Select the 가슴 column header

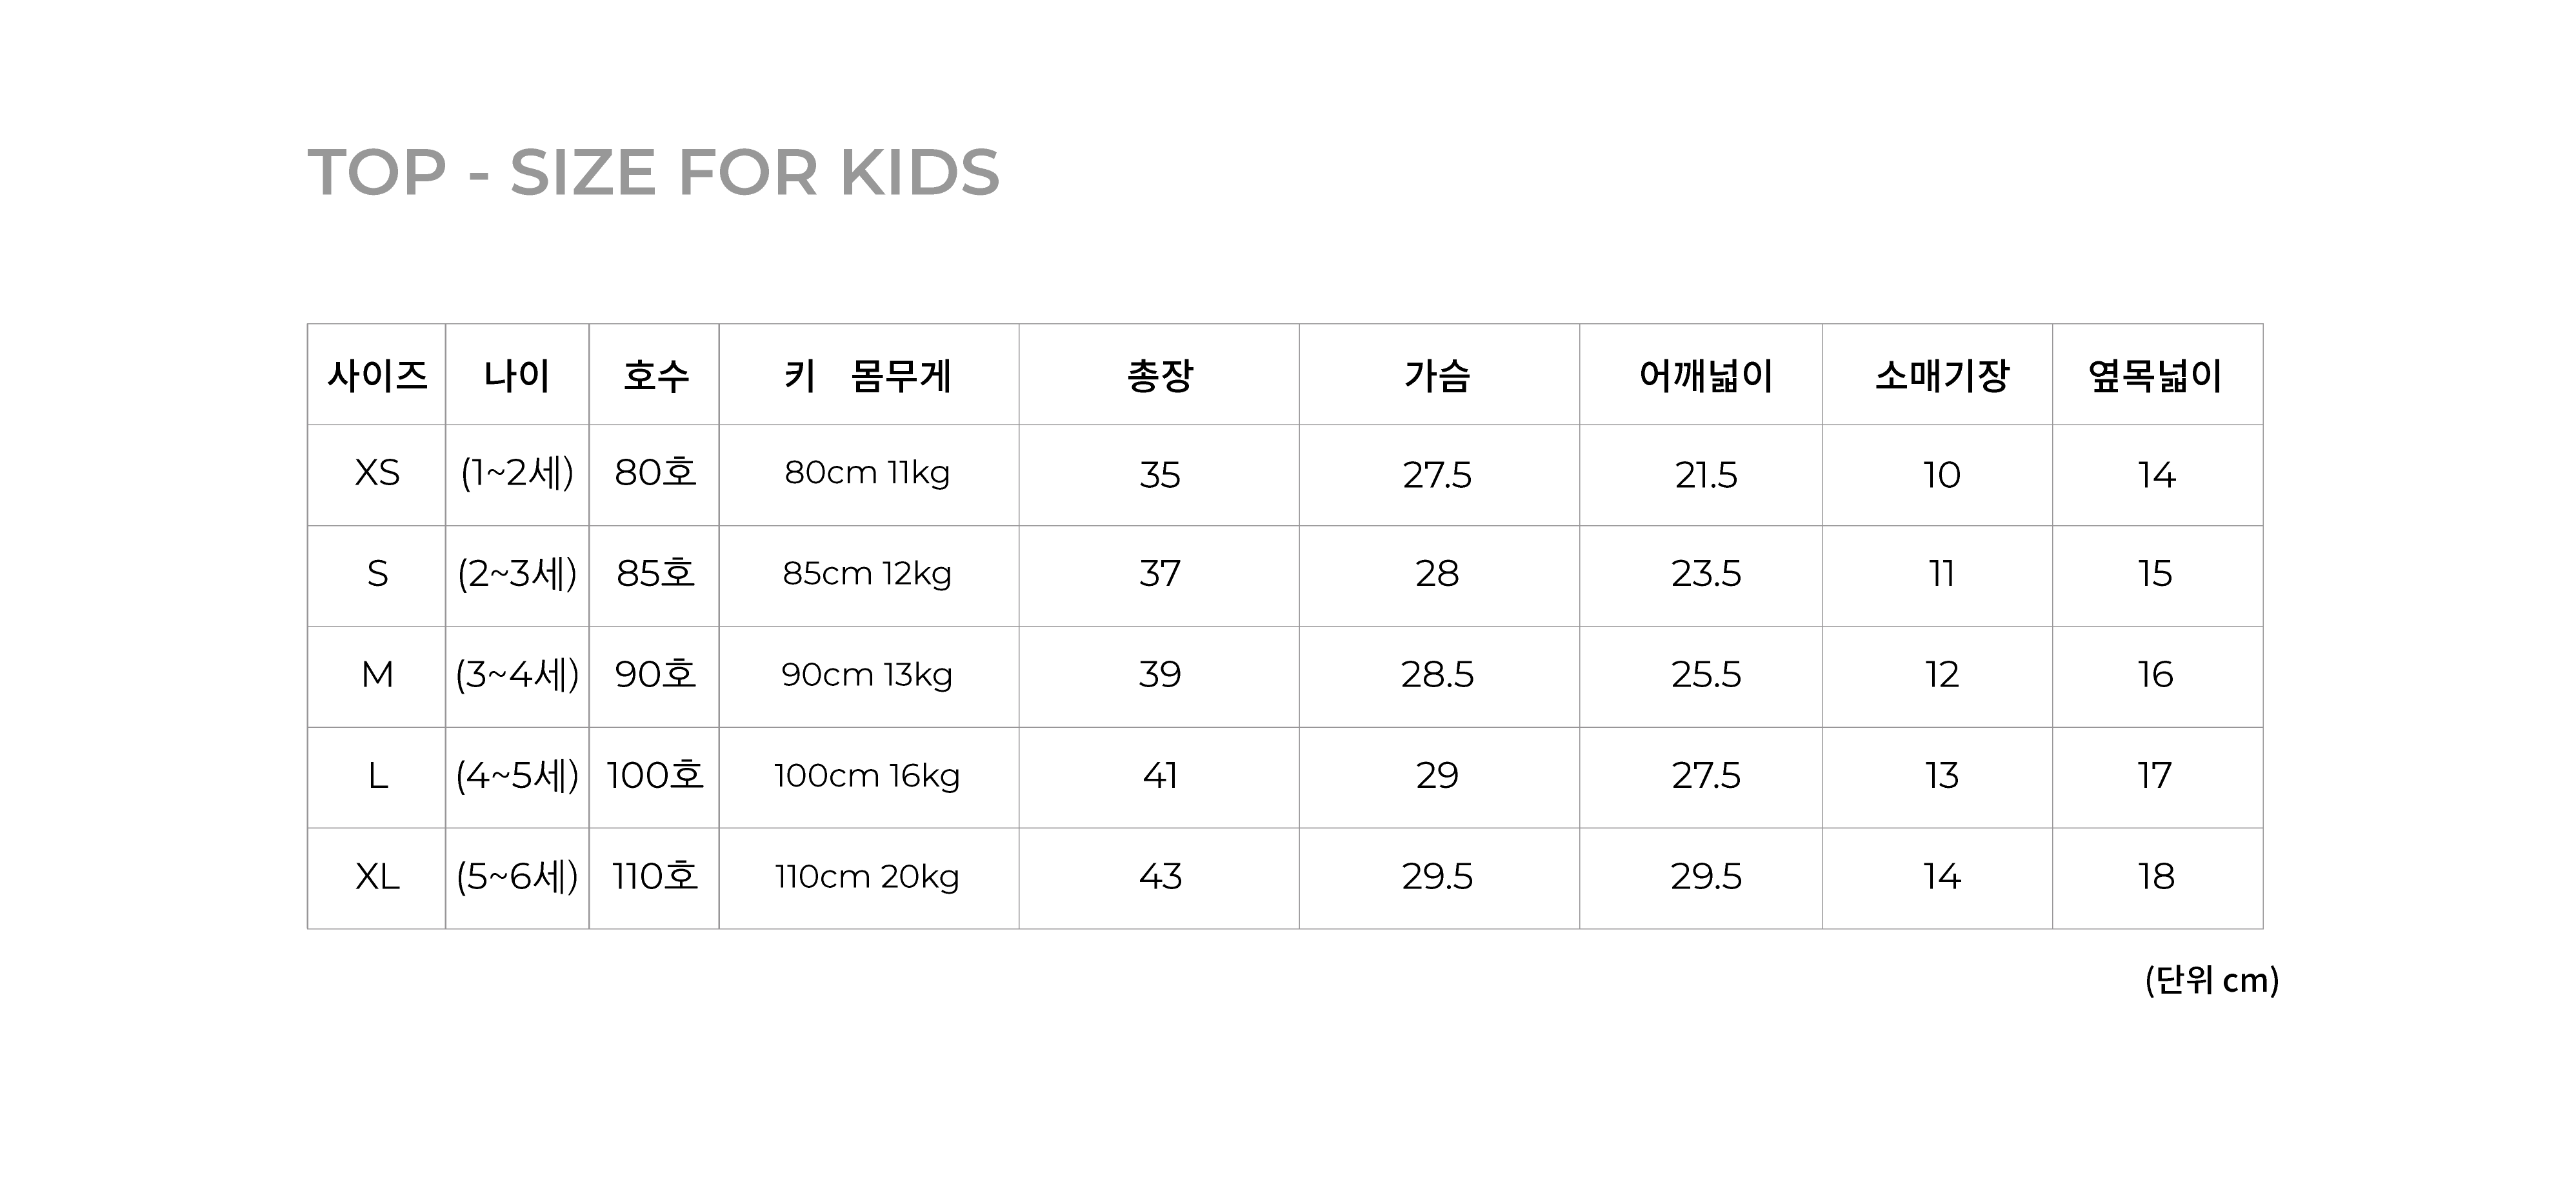(x=1437, y=376)
